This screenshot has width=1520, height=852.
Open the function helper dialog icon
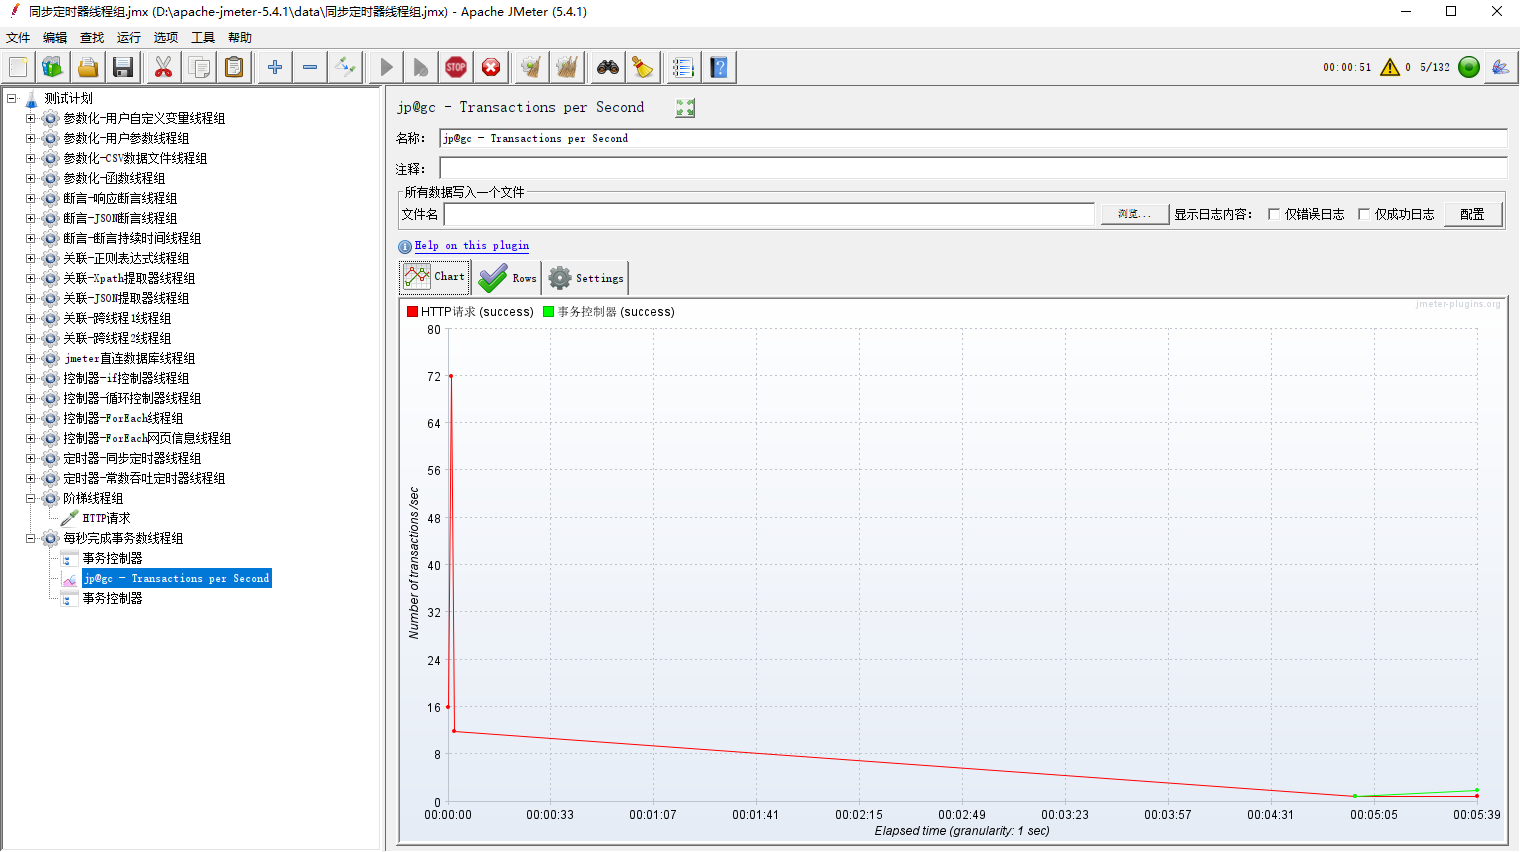click(683, 67)
